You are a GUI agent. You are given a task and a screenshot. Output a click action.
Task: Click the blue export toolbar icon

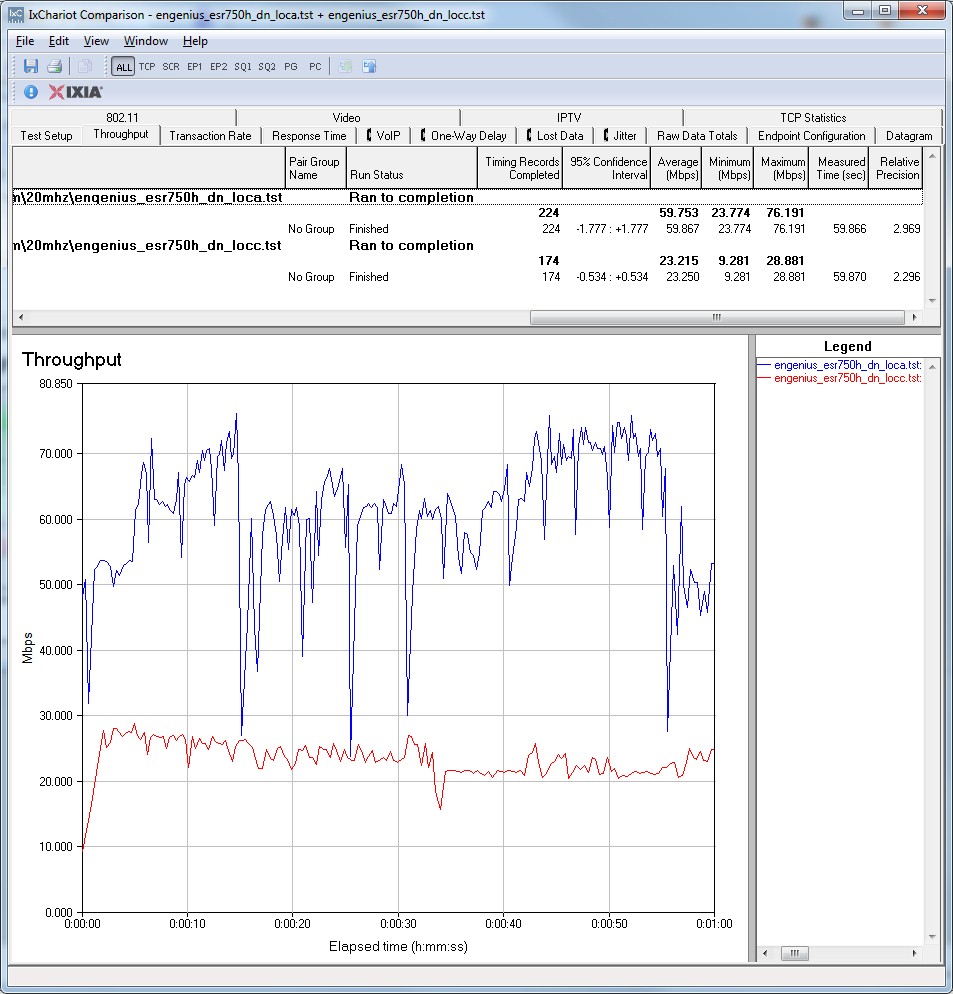click(x=369, y=66)
